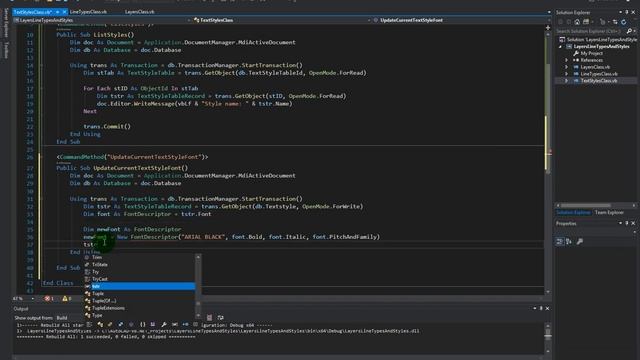Screen dimensions: 640x360
Task: Open the Toolbox side tab
Action: (x=6, y=50)
